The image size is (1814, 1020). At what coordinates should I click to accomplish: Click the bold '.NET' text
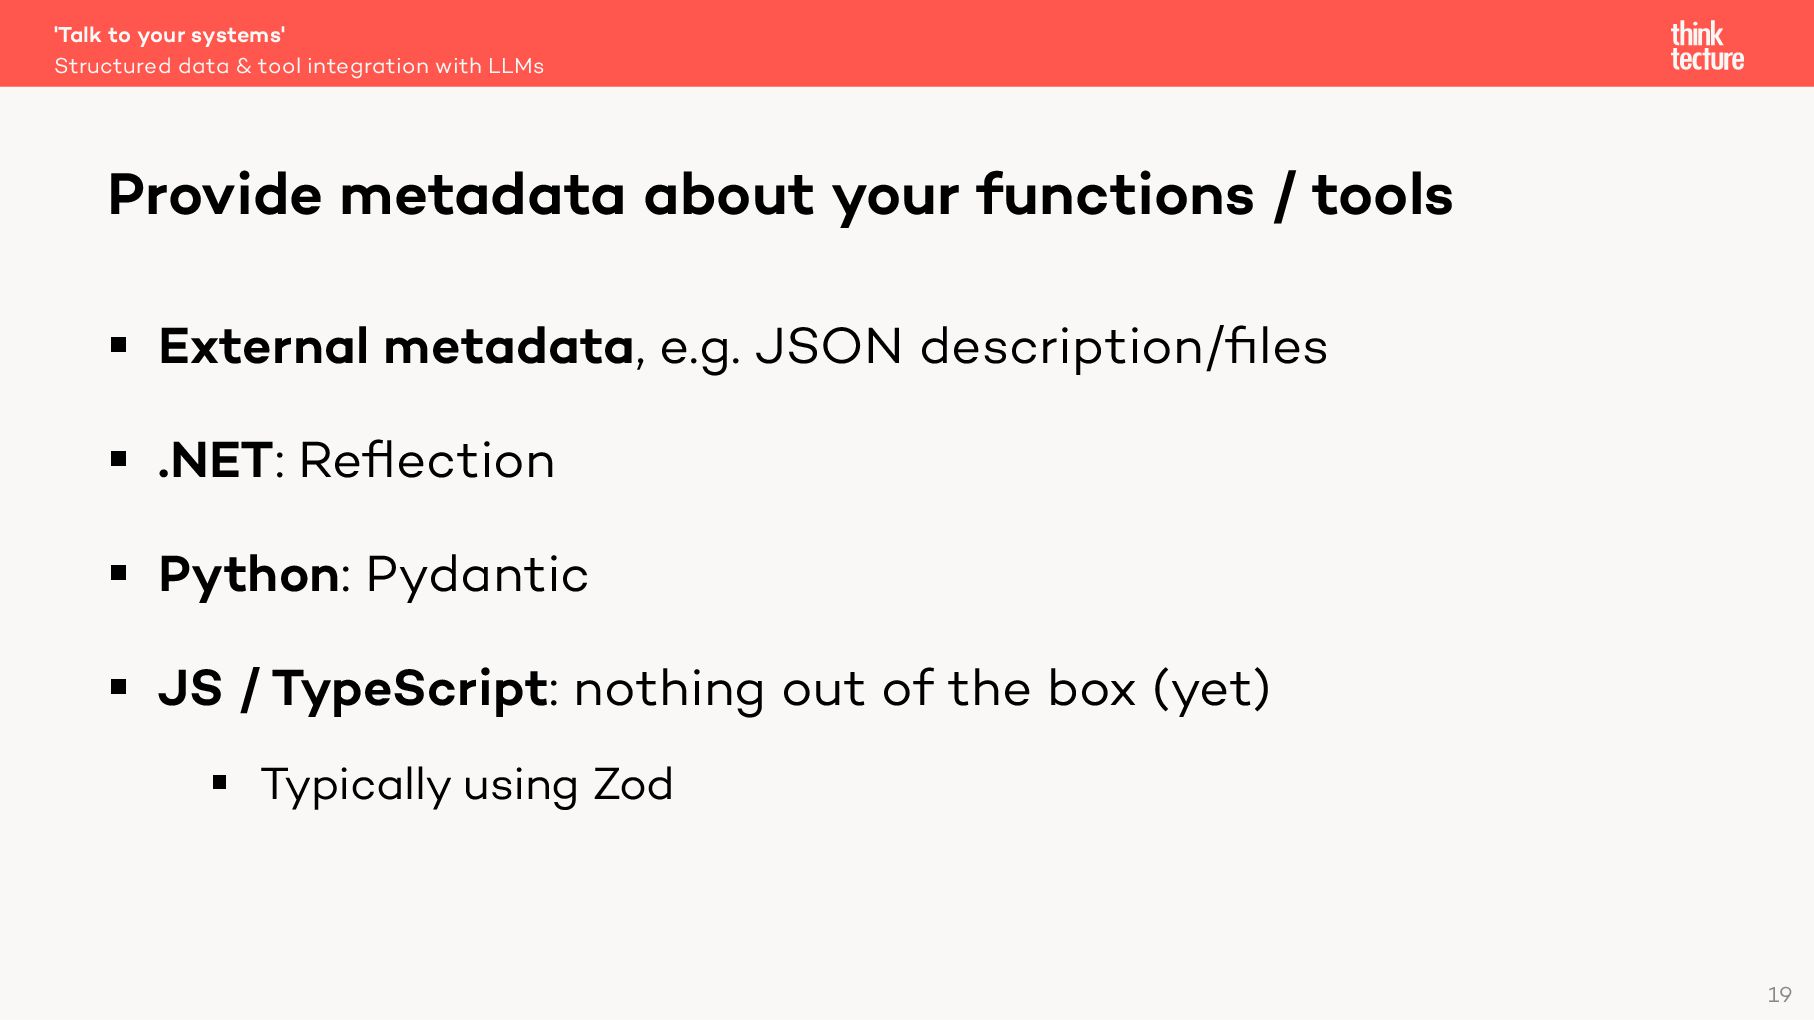[x=215, y=461]
